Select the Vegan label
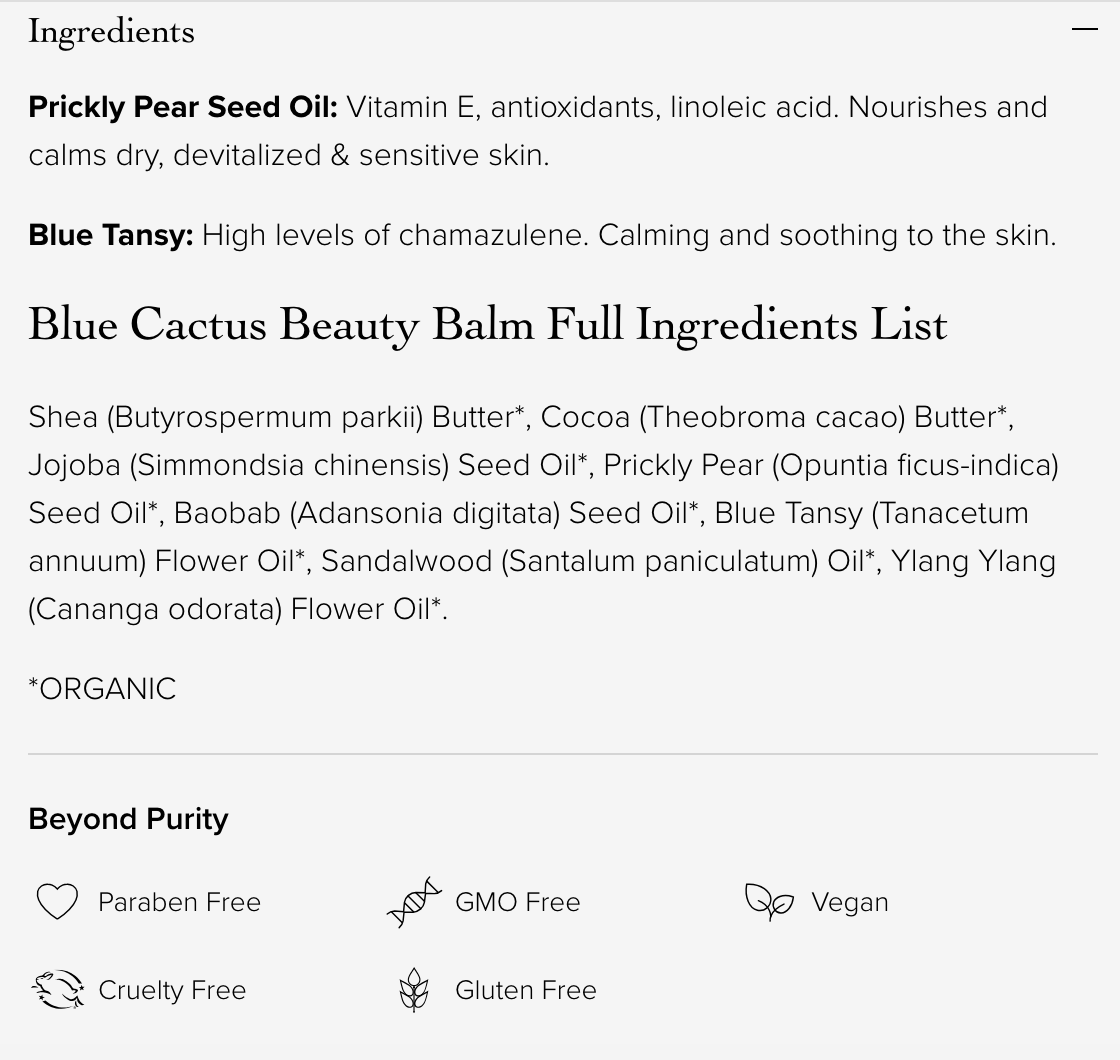1120x1060 pixels. [849, 902]
